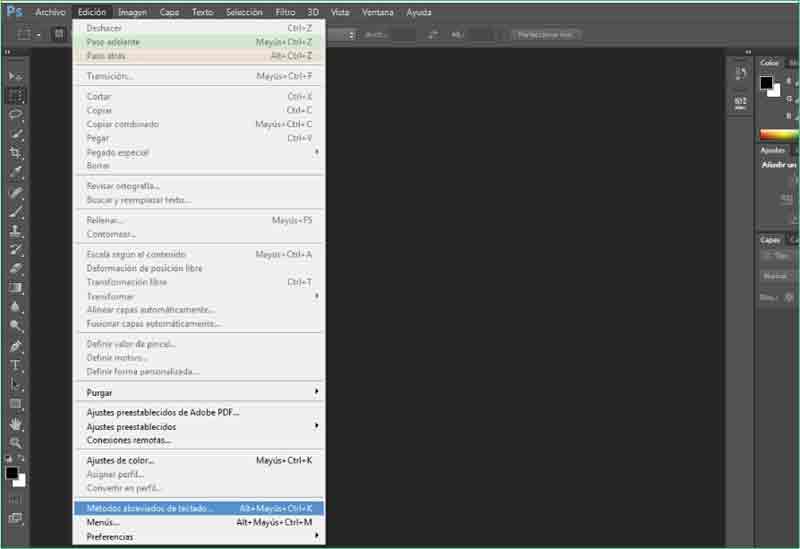Toggle Quick Mask mode at toolbar bottom
The image size is (800, 549).
(x=15, y=499)
